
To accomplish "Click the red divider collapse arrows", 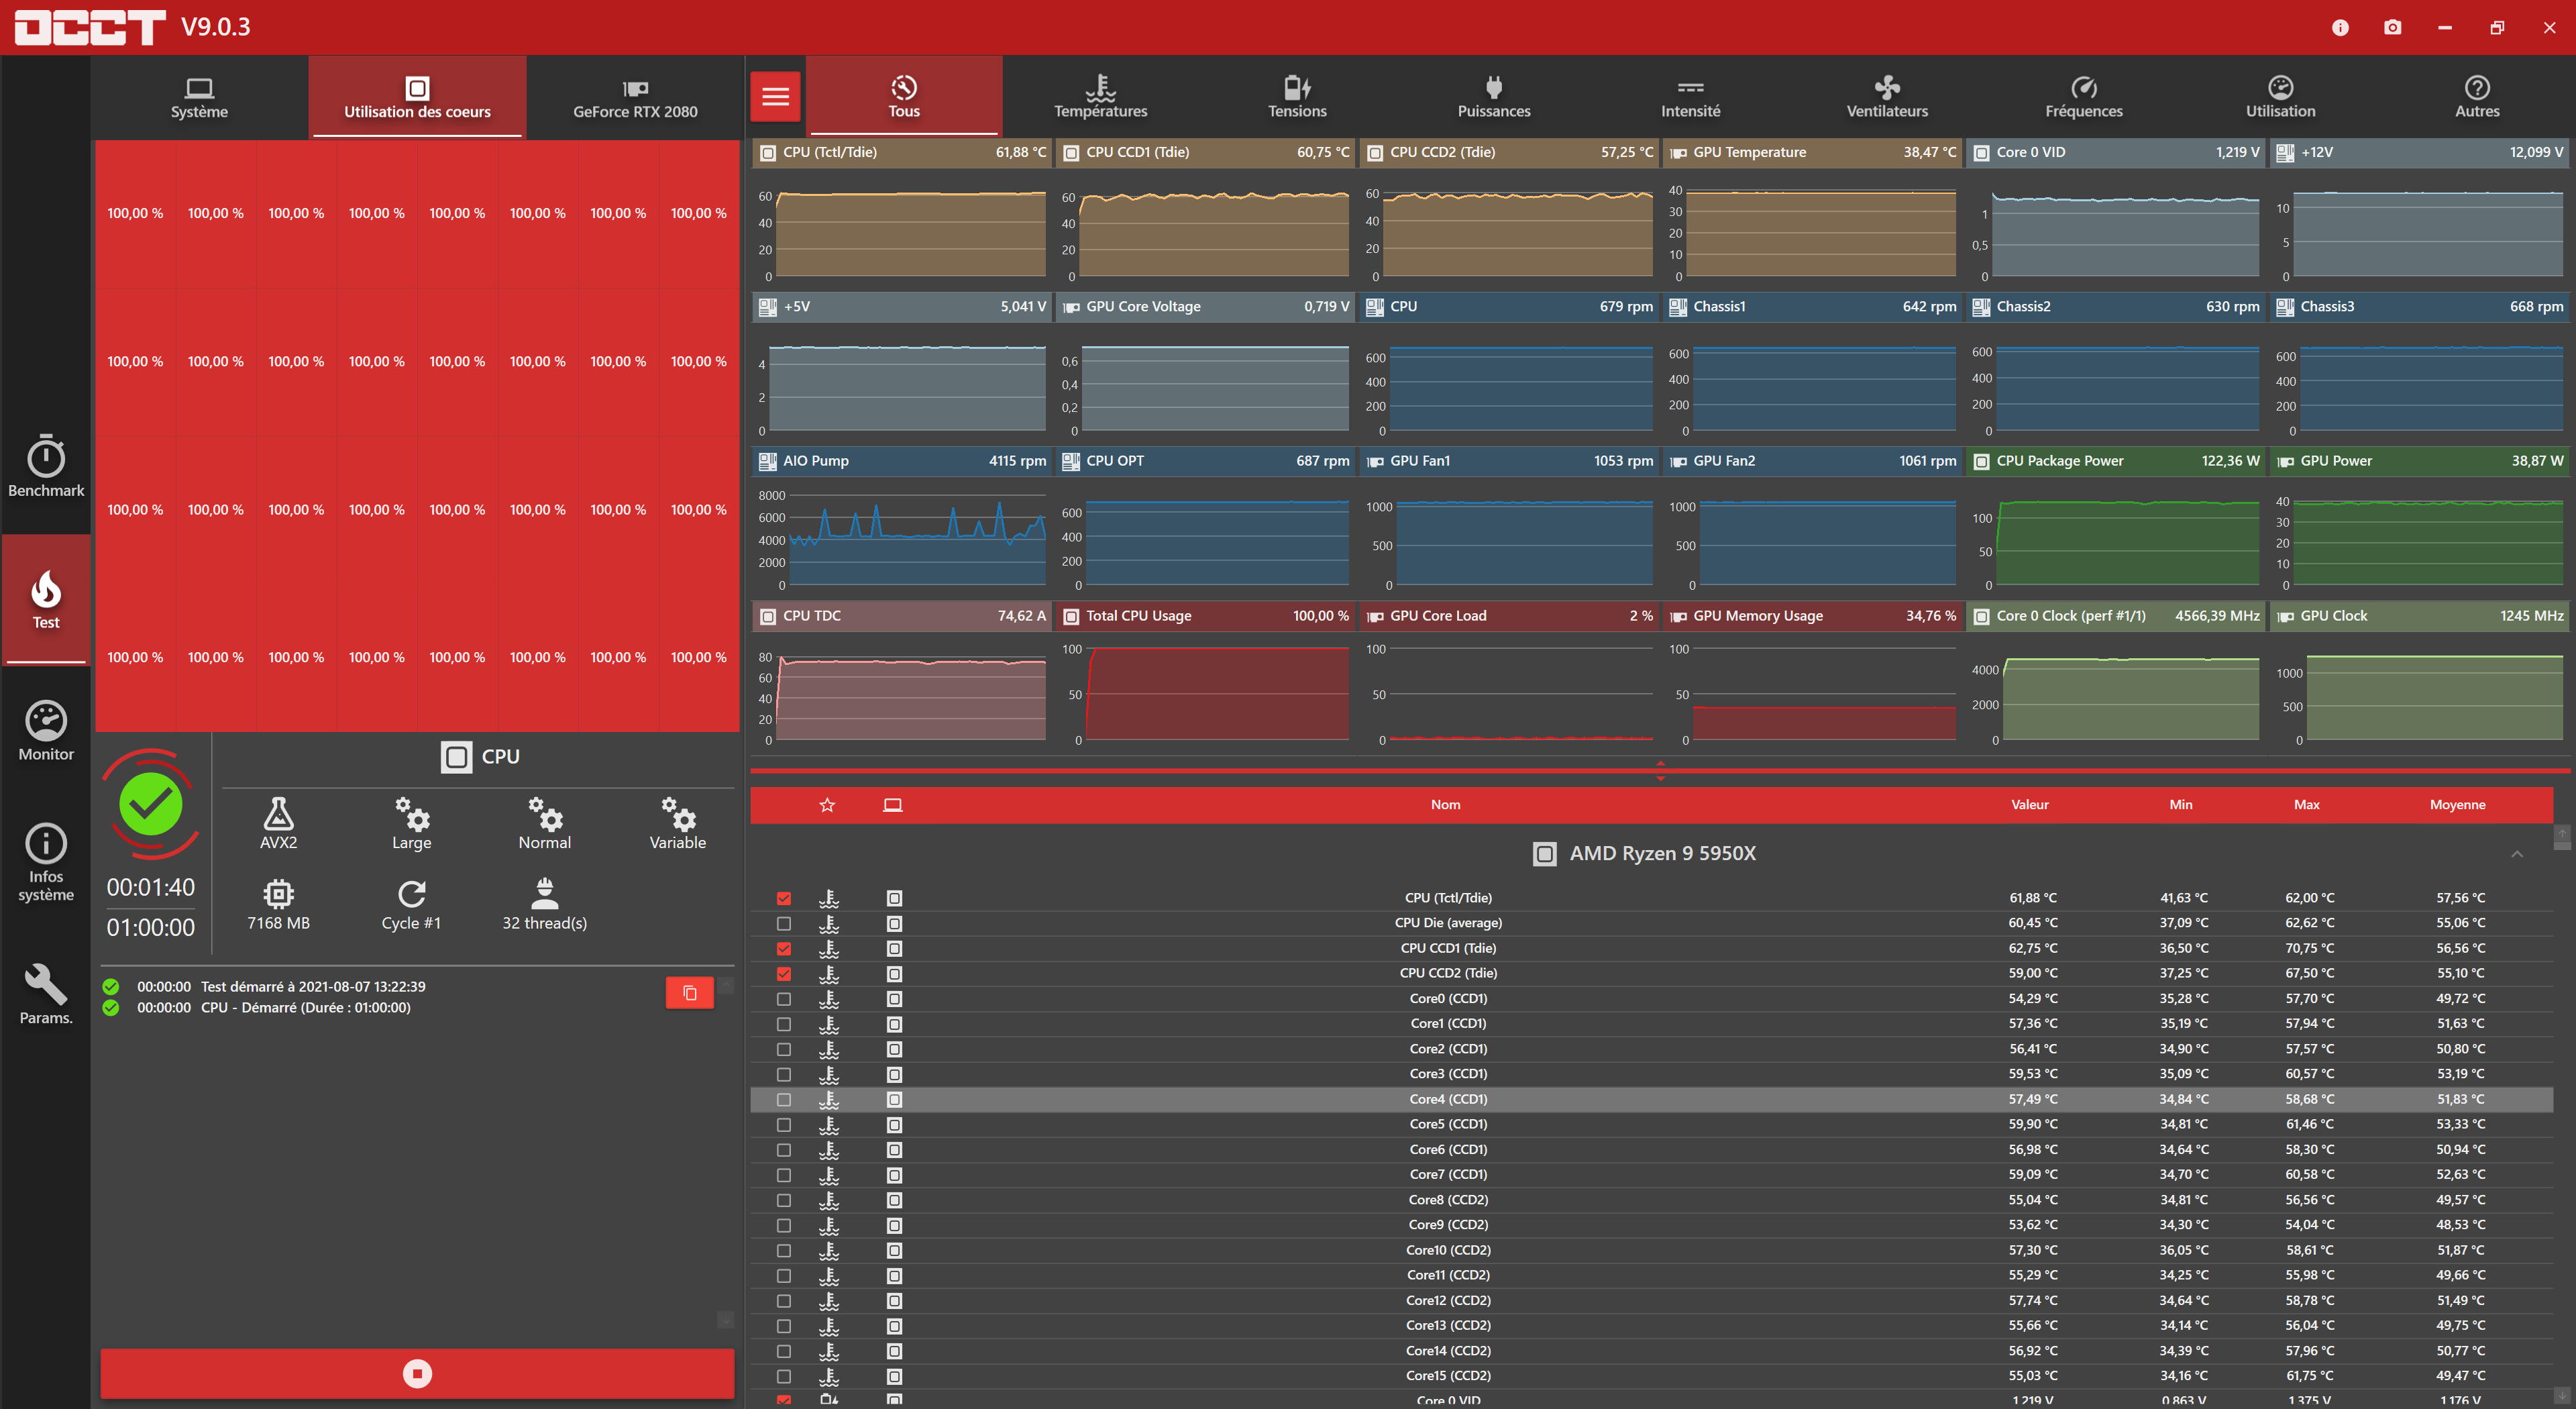I will coord(1660,770).
